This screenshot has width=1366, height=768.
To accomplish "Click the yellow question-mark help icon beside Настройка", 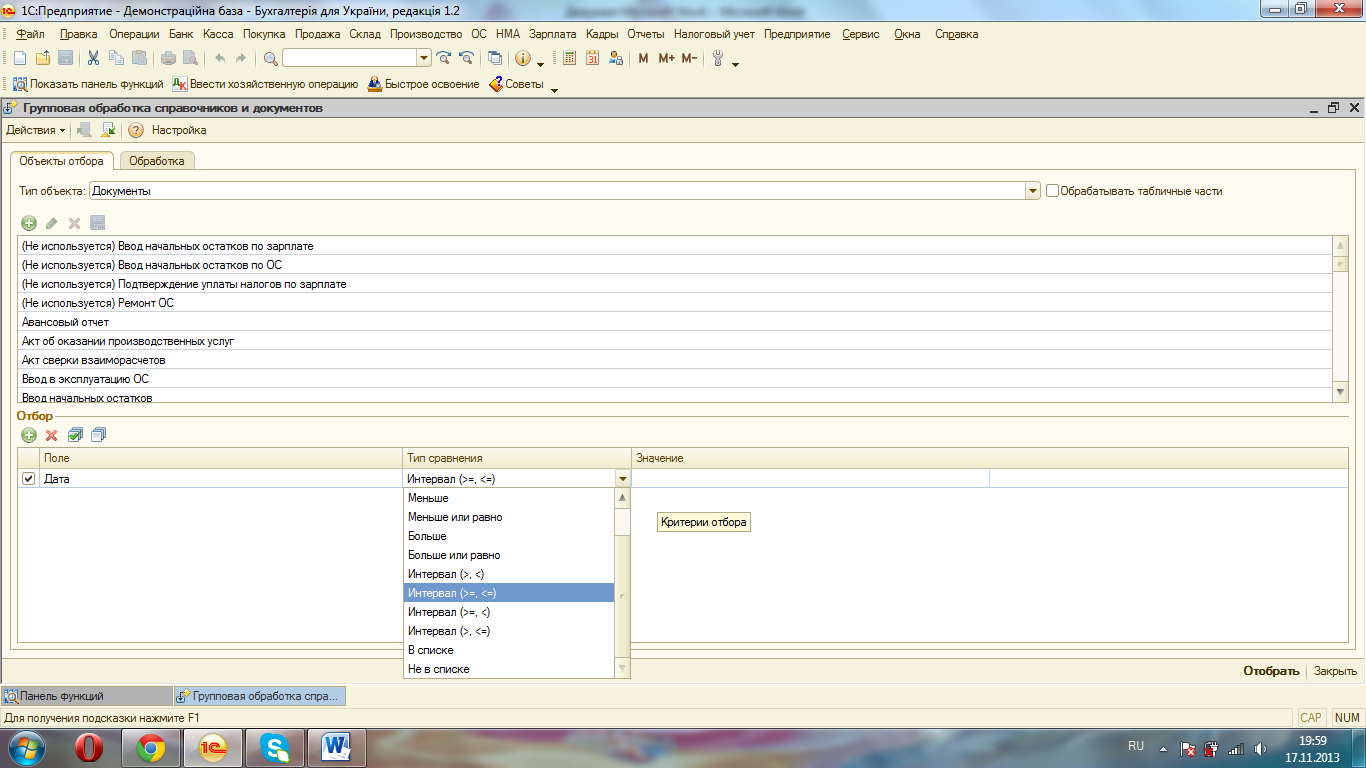I will [135, 130].
